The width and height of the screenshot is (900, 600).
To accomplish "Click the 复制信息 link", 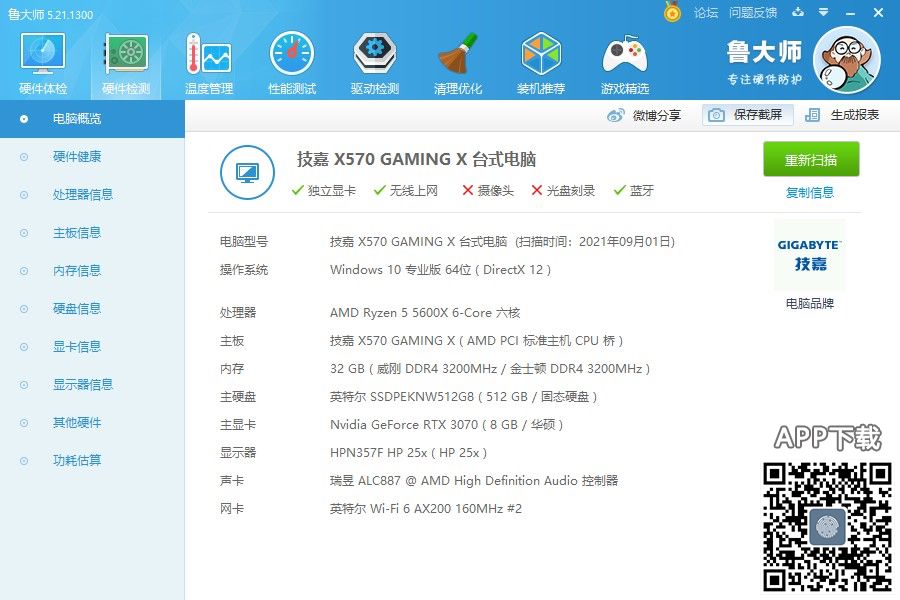I will [810, 193].
